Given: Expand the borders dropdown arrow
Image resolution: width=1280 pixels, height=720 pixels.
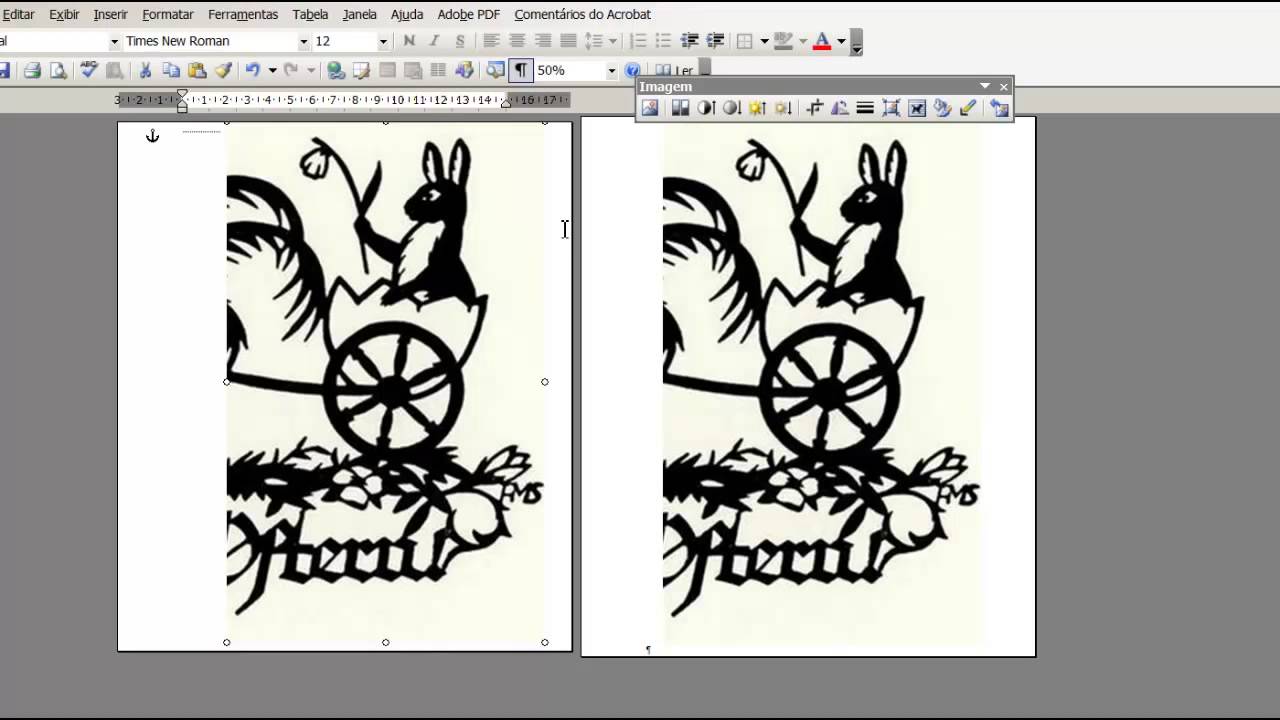Looking at the screenshot, I should coord(764,41).
